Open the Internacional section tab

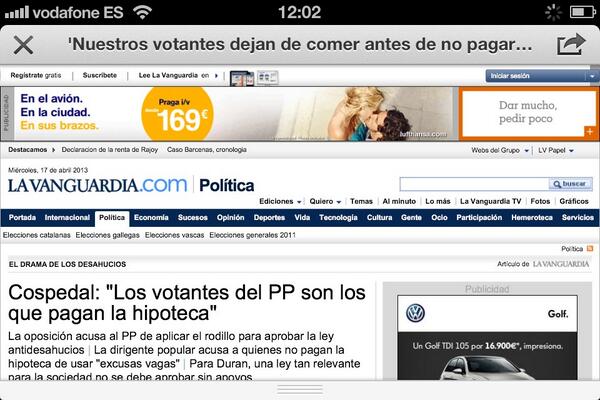67,217
